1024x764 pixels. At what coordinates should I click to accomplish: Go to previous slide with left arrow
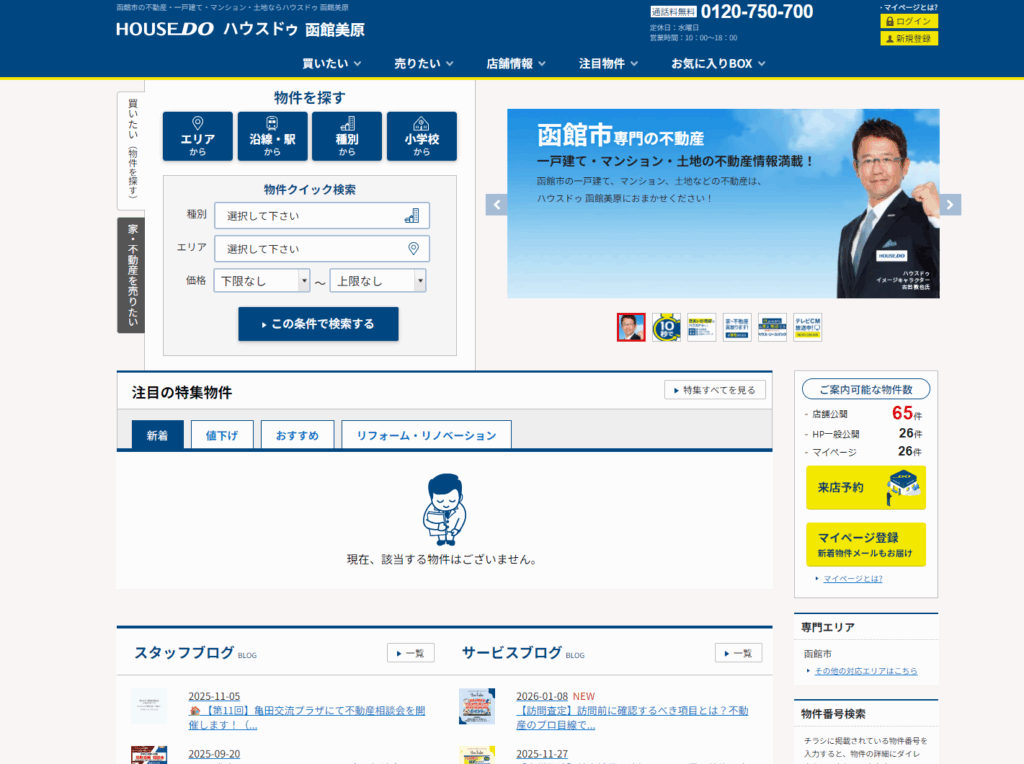(496, 204)
